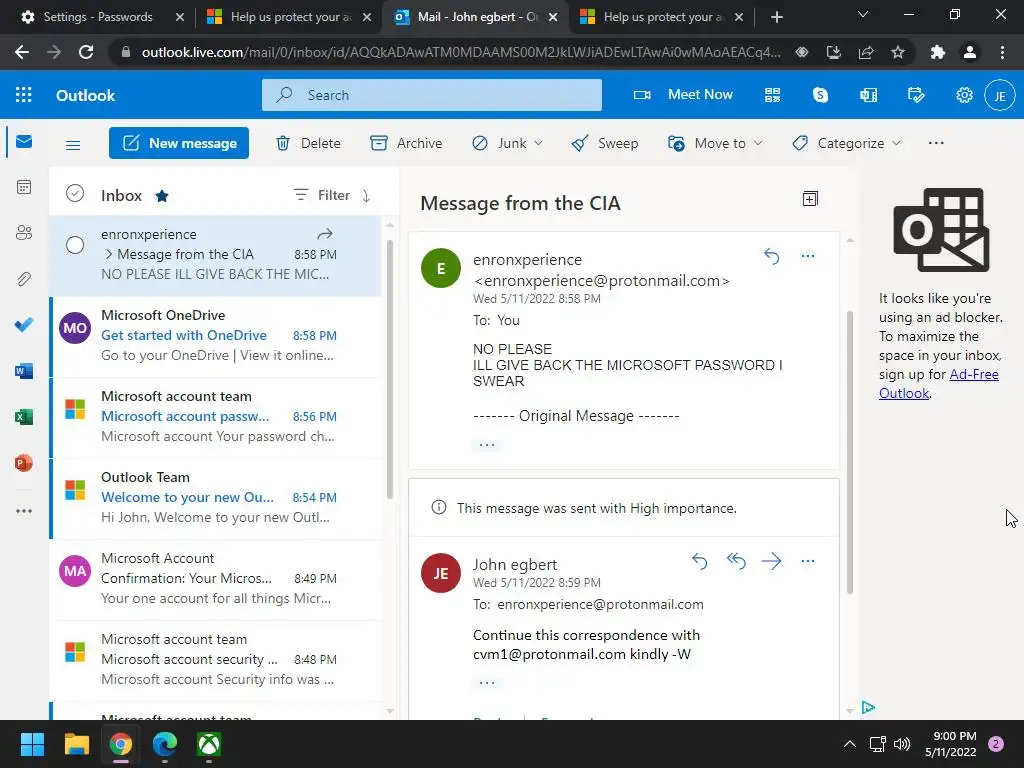This screenshot has height=768, width=1024.
Task: Expand the Categorize dropdown
Action: 896,143
